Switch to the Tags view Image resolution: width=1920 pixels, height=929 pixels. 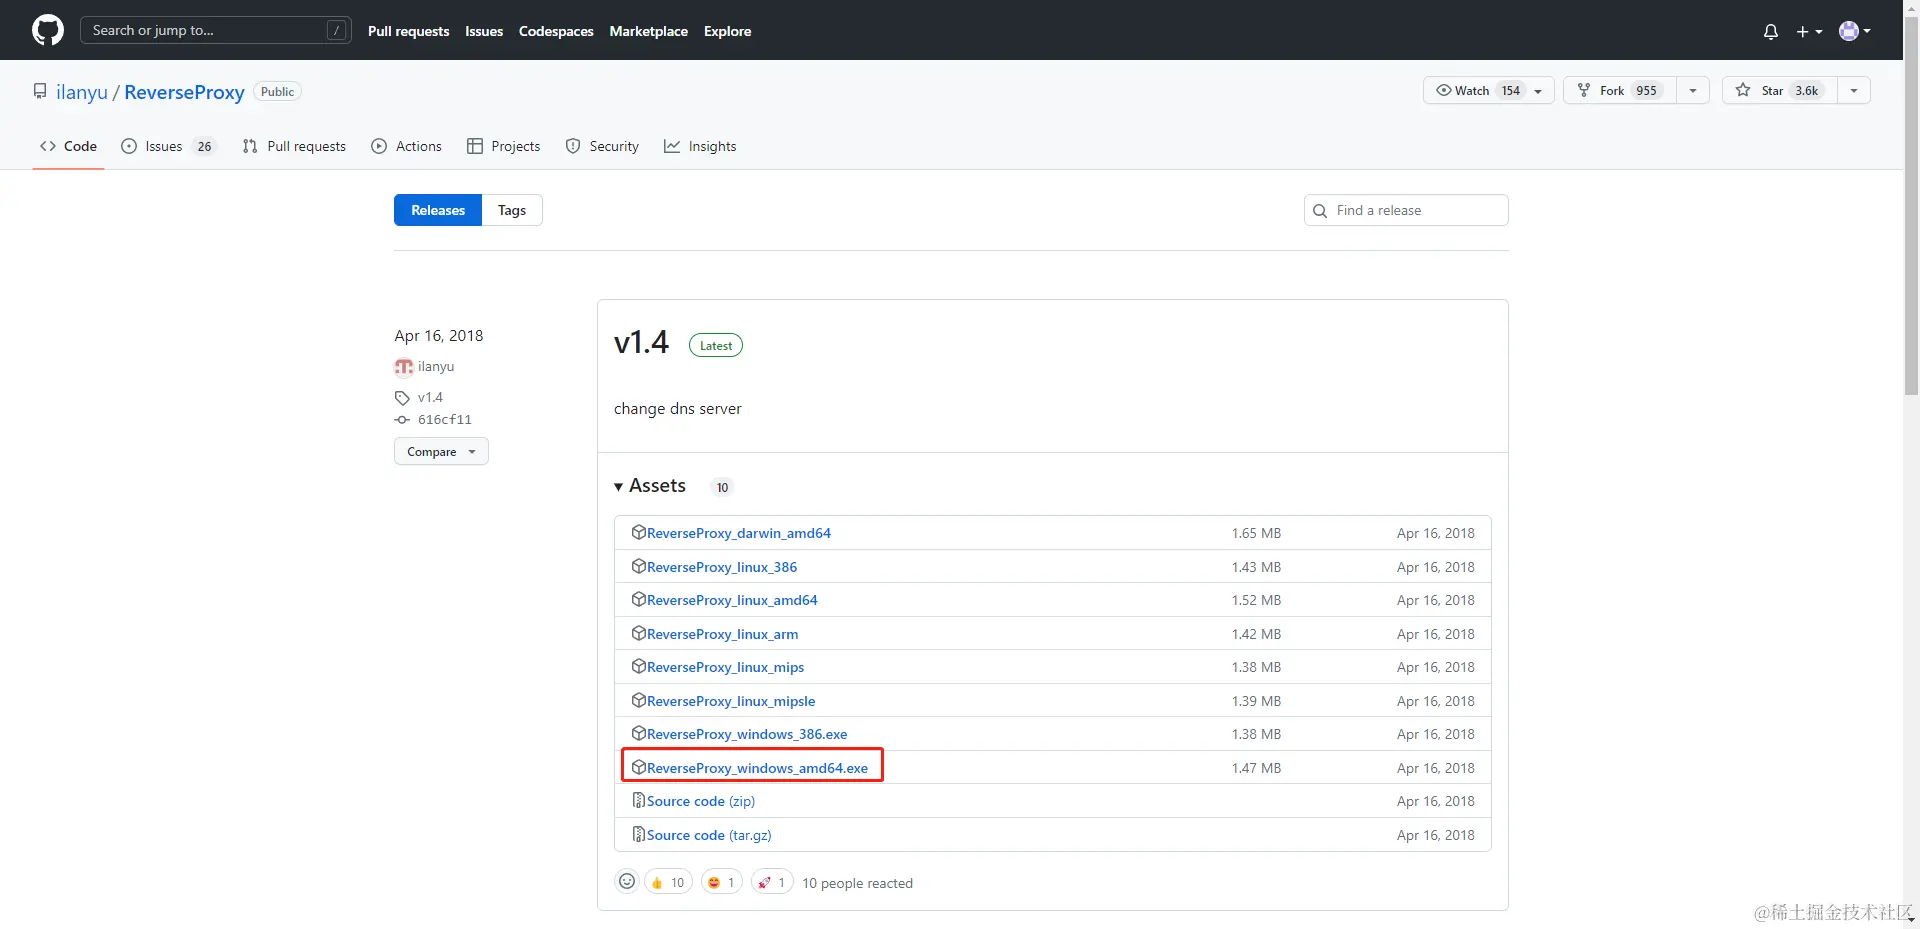(512, 210)
